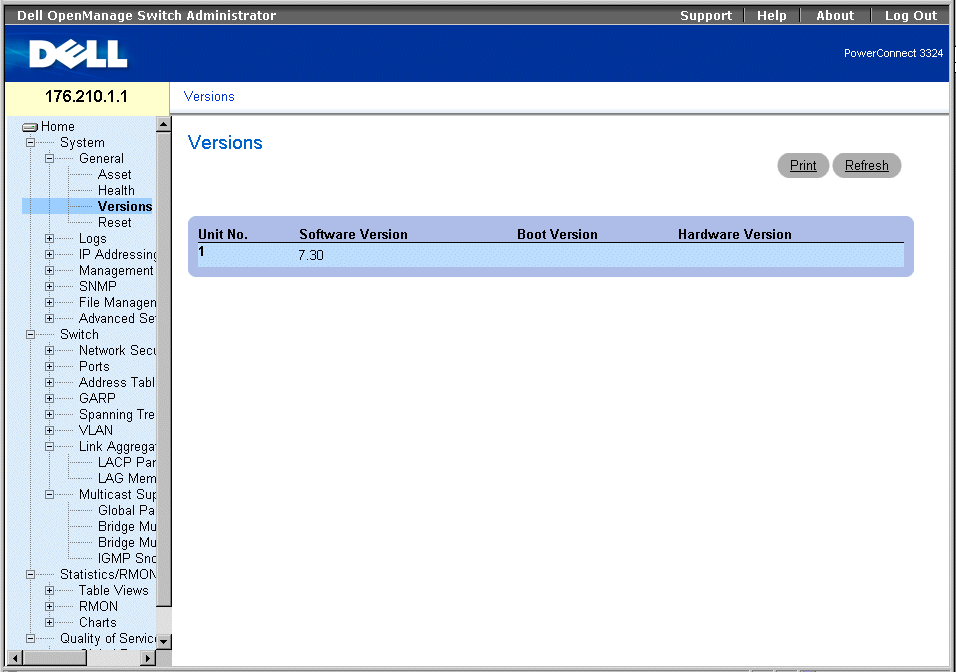Click the tree scroll up arrow
This screenshot has width=956, height=672.
pyautogui.click(x=163, y=124)
